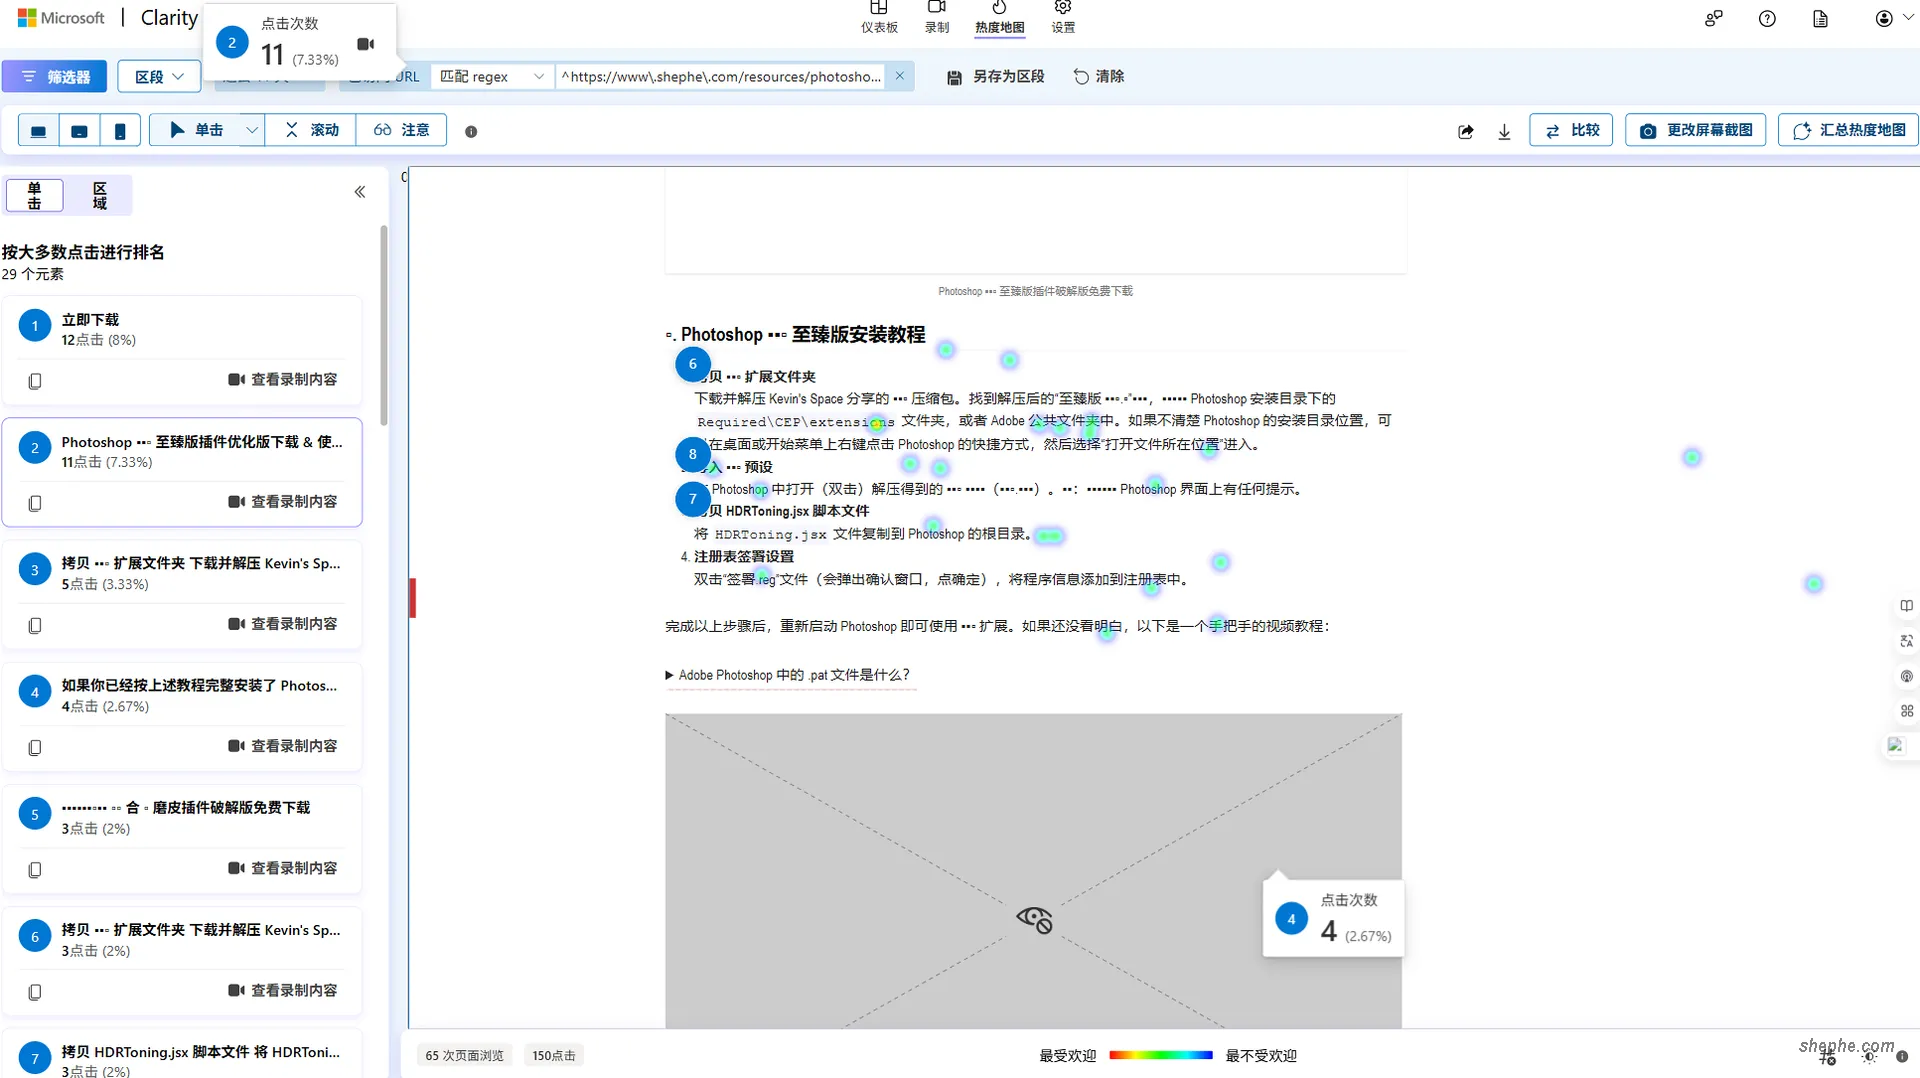The height and width of the screenshot is (1078, 1920).
Task: Open the 匹配 regex match-type dropdown
Action: (490, 76)
